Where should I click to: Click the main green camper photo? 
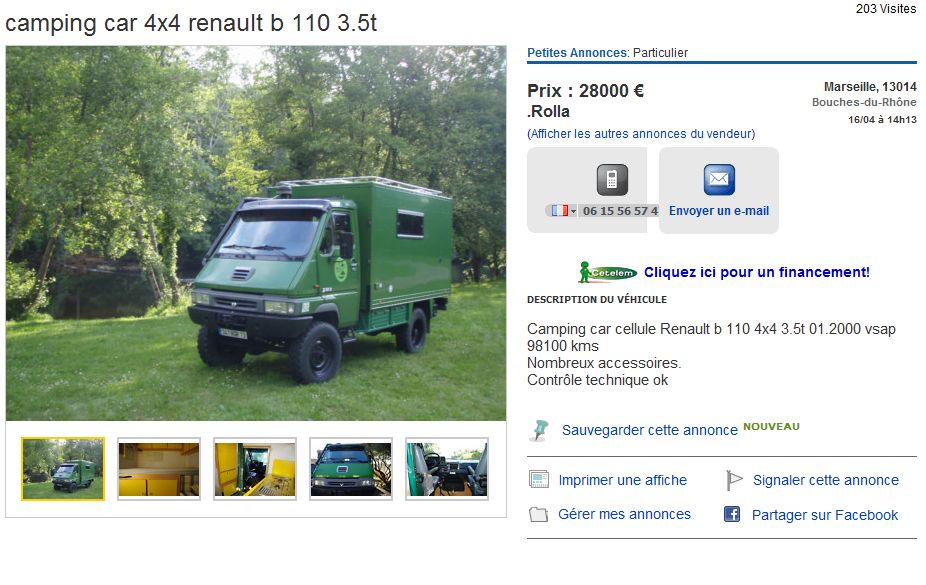click(x=256, y=233)
